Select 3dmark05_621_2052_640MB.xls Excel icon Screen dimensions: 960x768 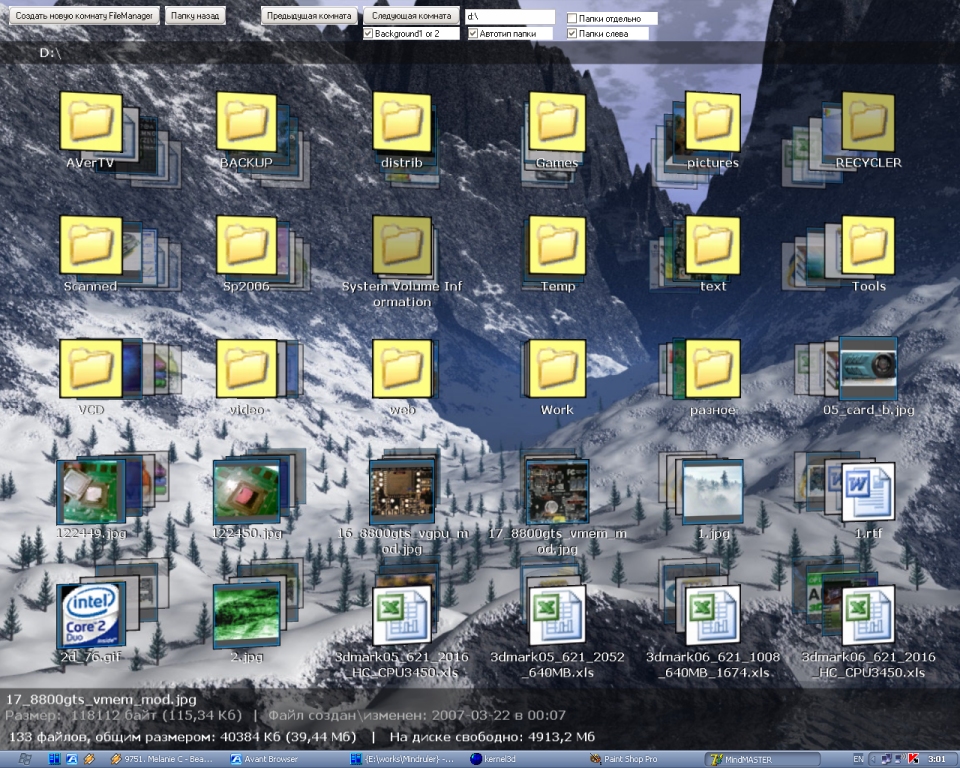[x=557, y=615]
